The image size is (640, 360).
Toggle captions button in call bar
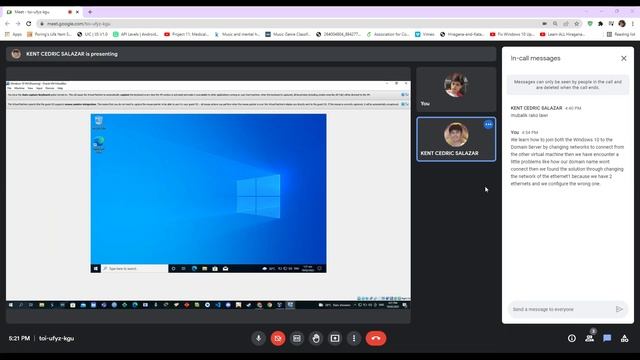[297, 338]
